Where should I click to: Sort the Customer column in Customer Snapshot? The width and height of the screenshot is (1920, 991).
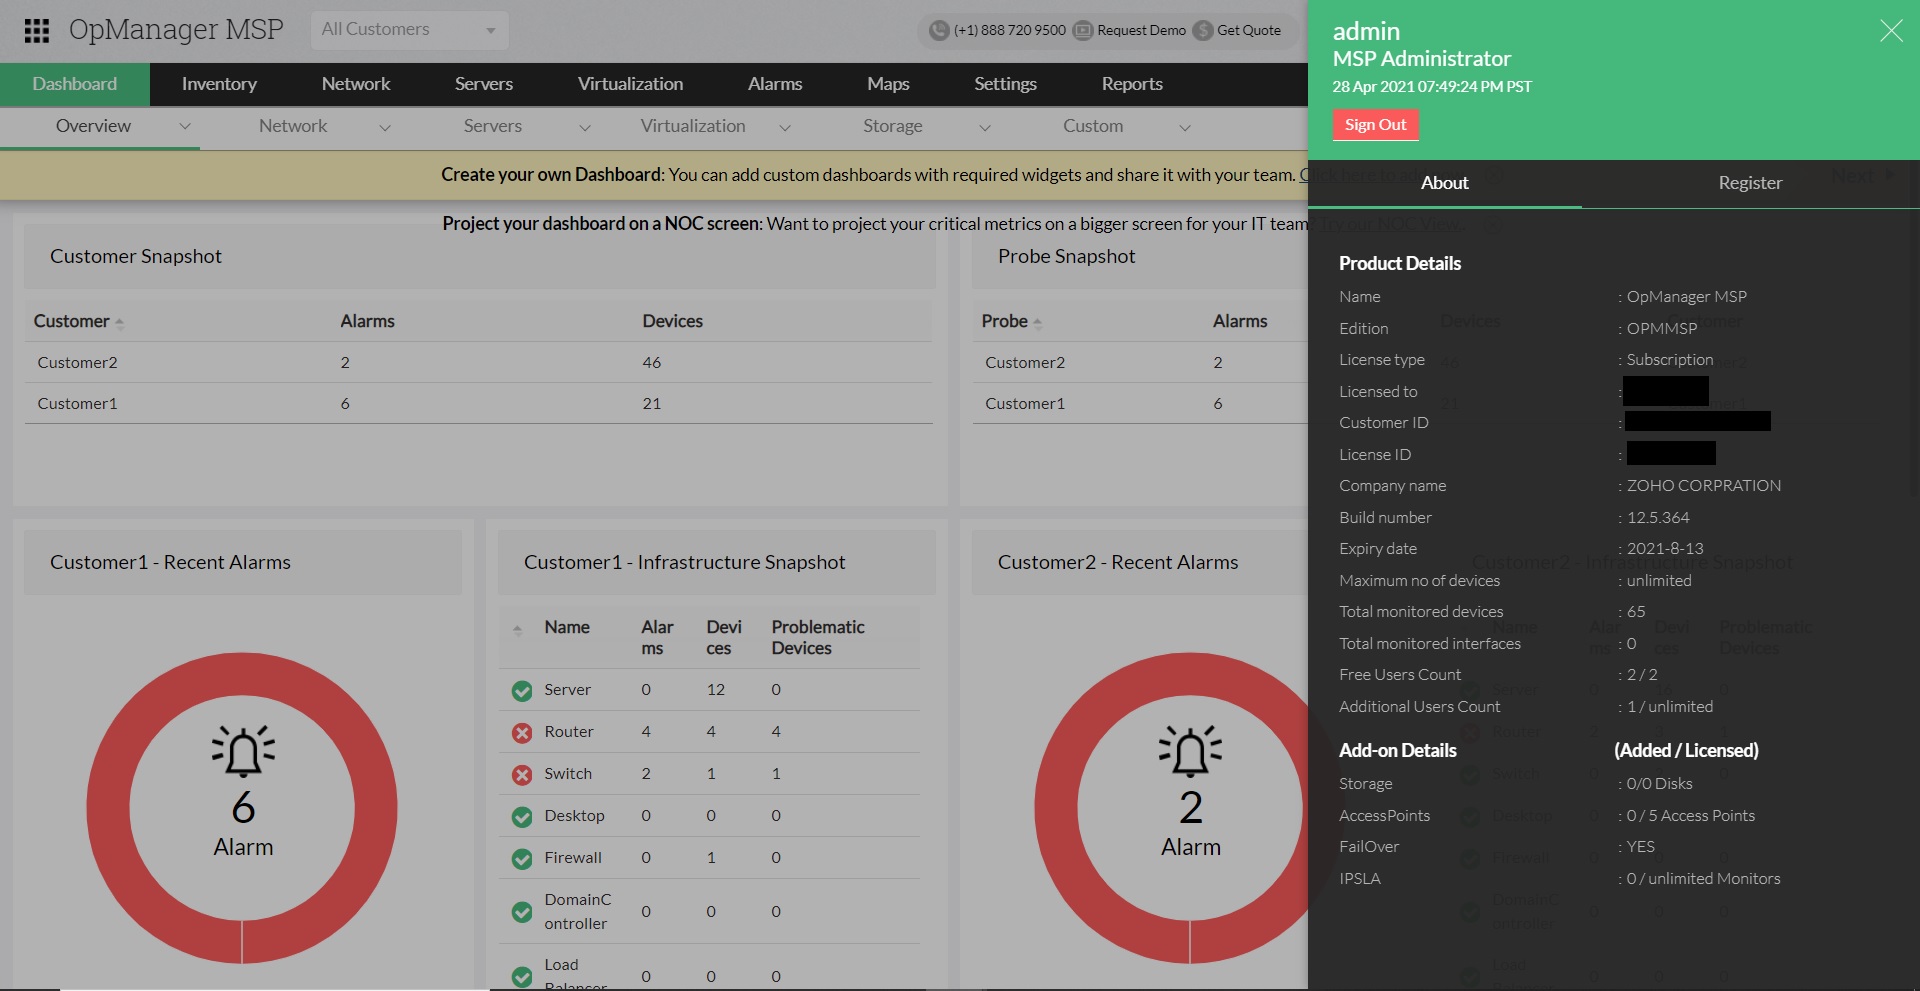tap(119, 323)
